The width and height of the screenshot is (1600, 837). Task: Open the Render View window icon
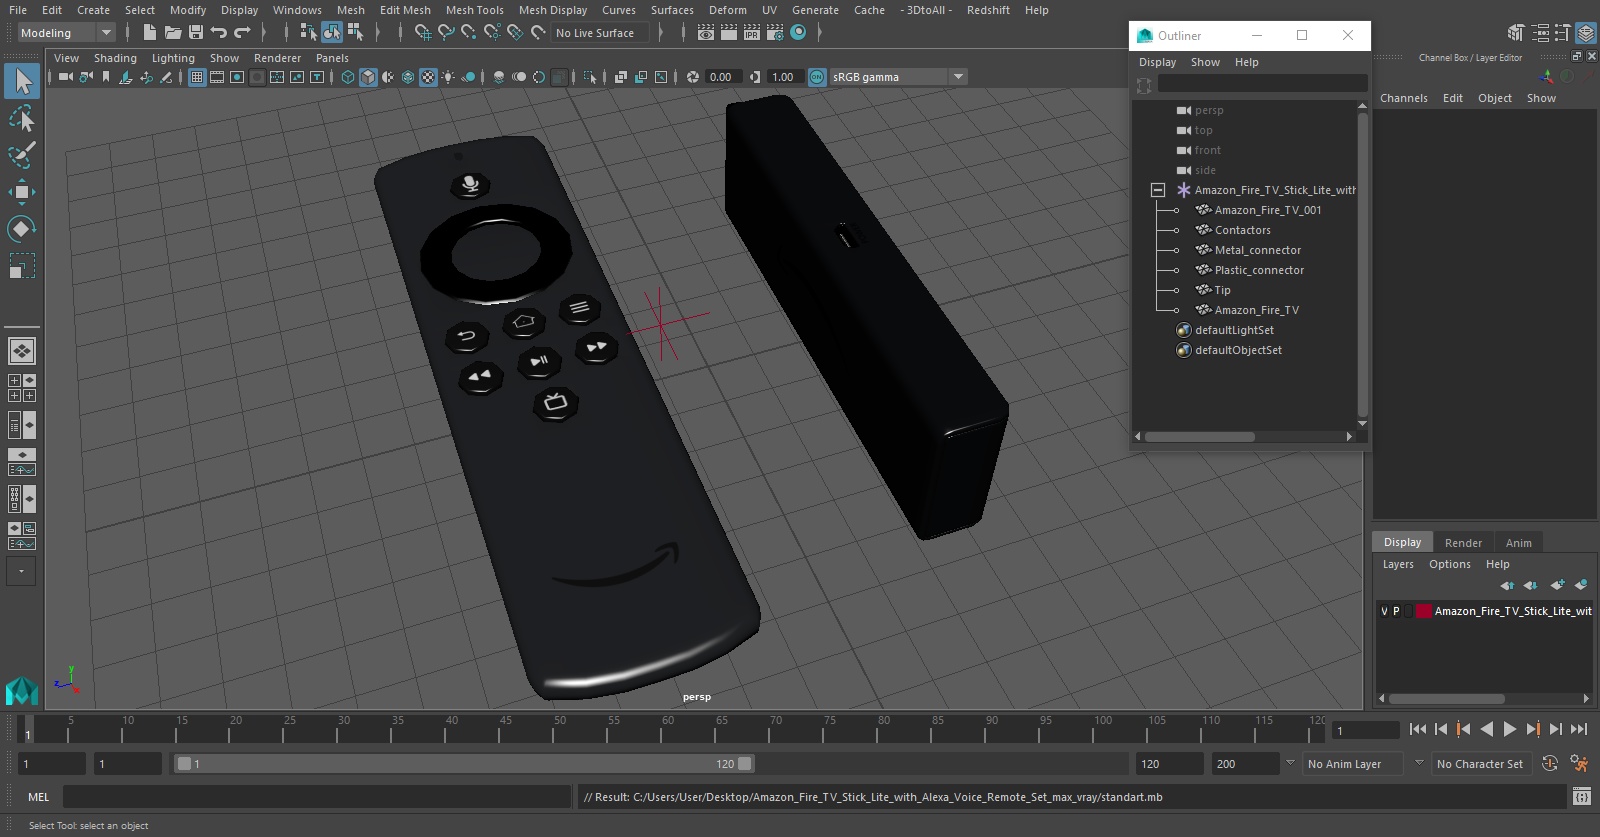pos(706,33)
